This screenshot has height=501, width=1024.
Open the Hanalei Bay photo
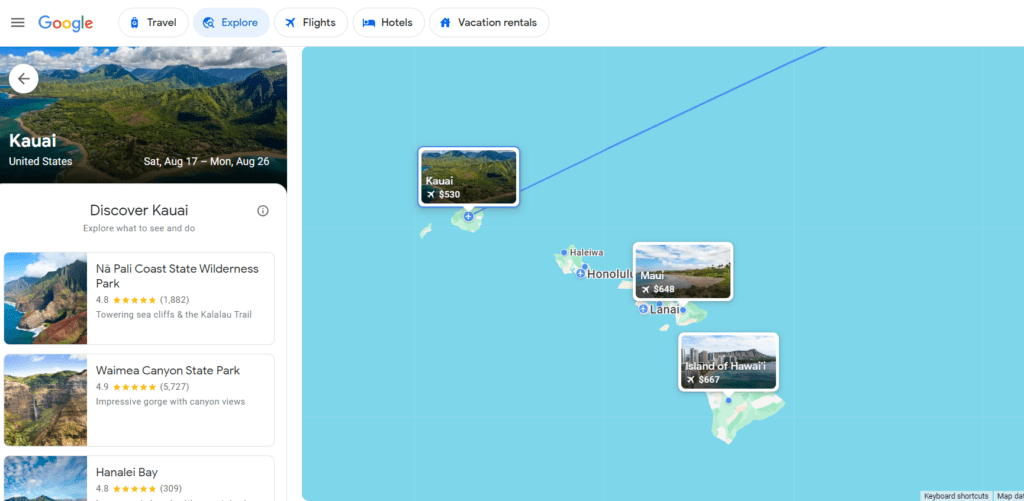click(46, 478)
